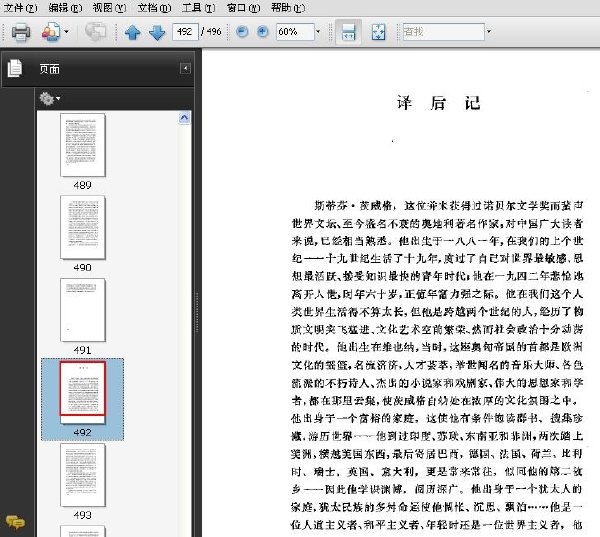Viewport: 600px width, 537px height.
Task: Click the Print icon in the toolbar
Action: tap(21, 32)
